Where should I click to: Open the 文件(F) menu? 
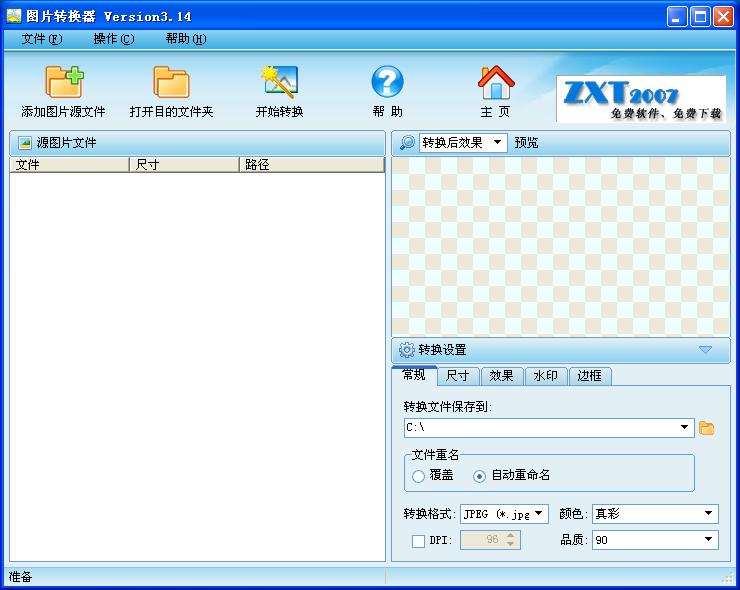coord(41,39)
